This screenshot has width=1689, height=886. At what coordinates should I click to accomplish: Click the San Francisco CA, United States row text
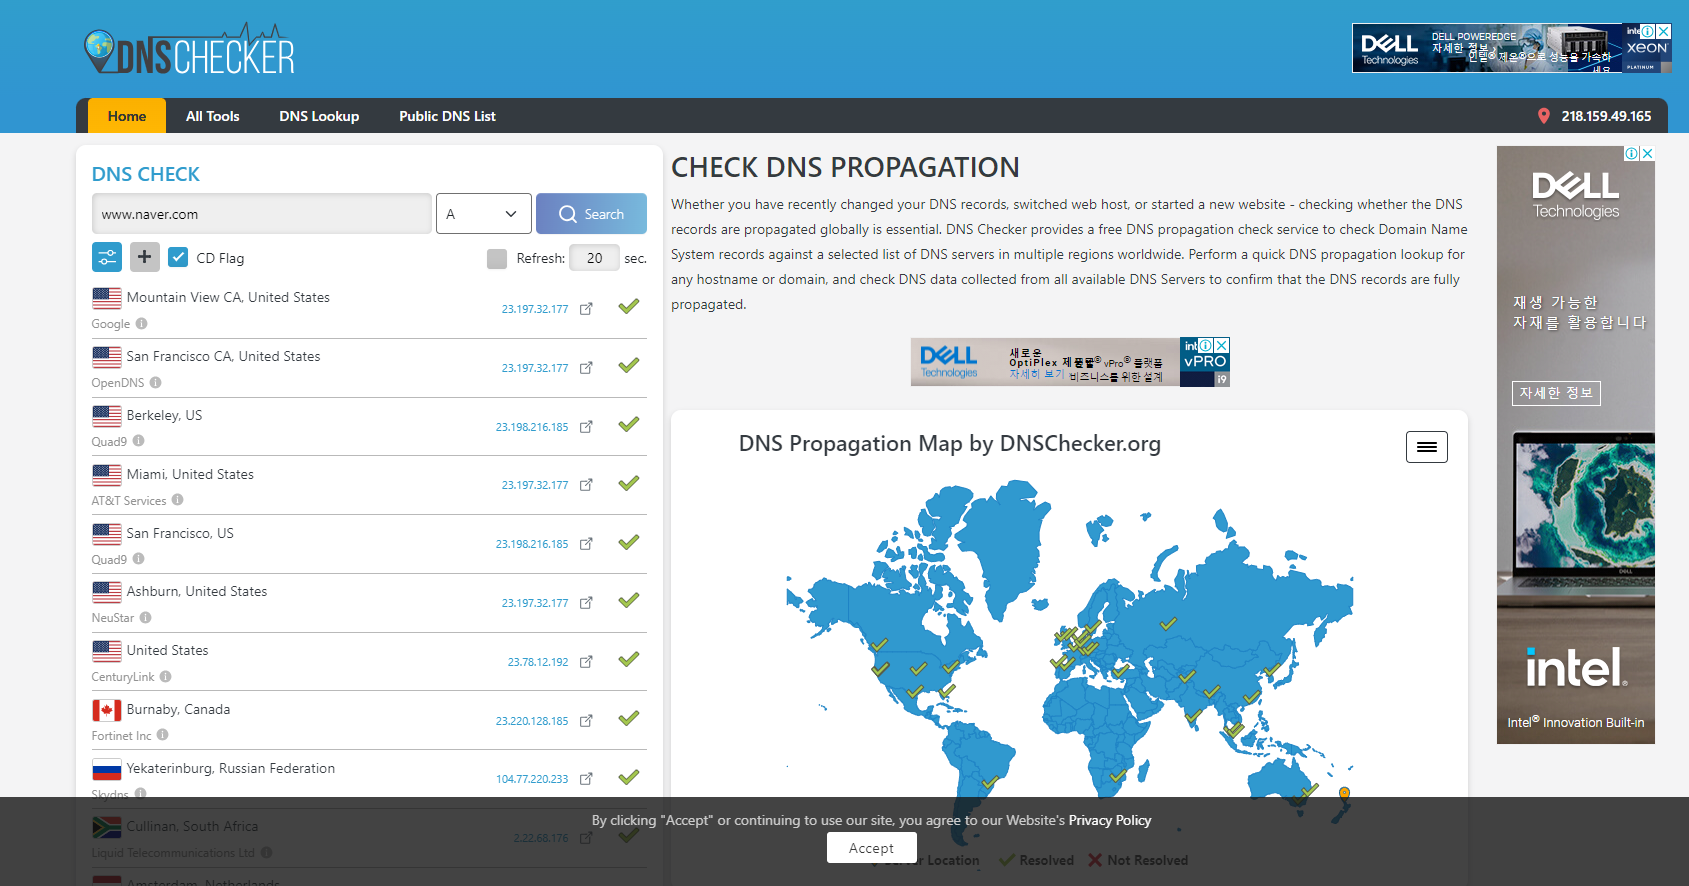pyautogui.click(x=223, y=356)
